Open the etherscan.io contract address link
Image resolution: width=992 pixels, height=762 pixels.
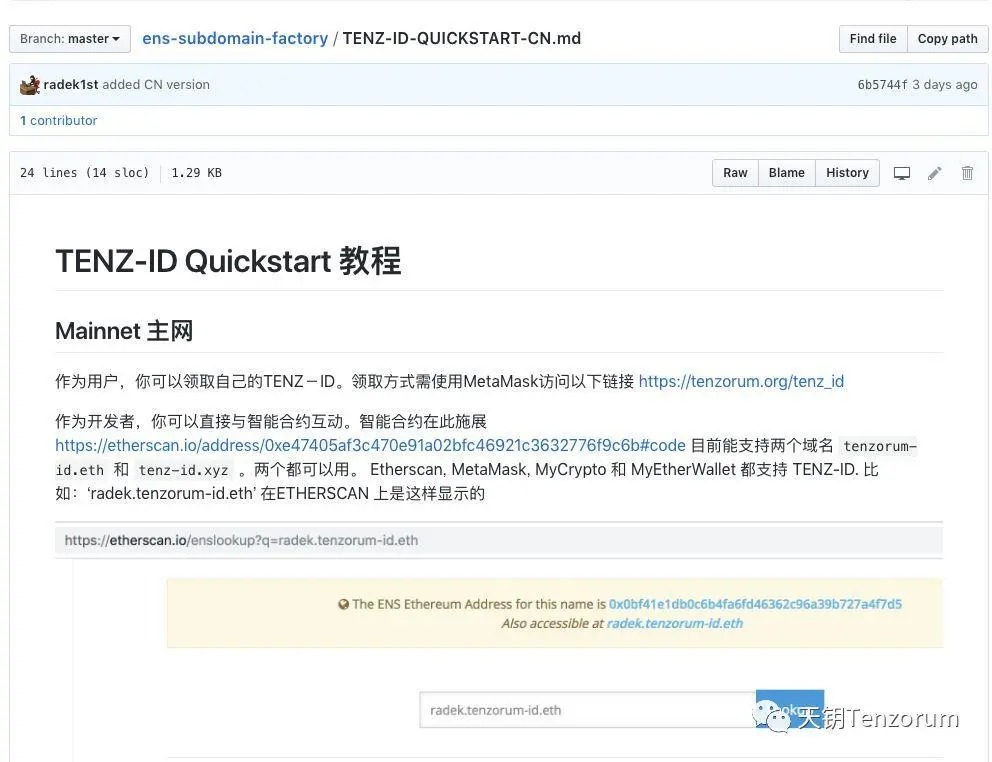tap(370, 446)
